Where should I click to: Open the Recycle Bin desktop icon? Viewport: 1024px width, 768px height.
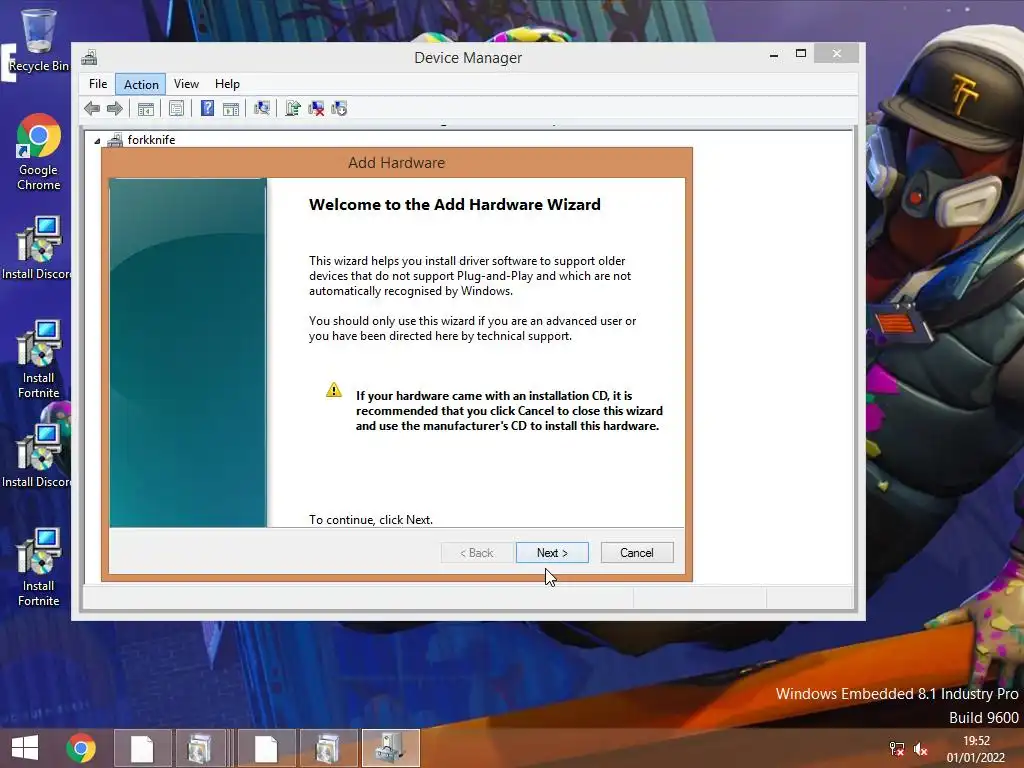point(39,40)
